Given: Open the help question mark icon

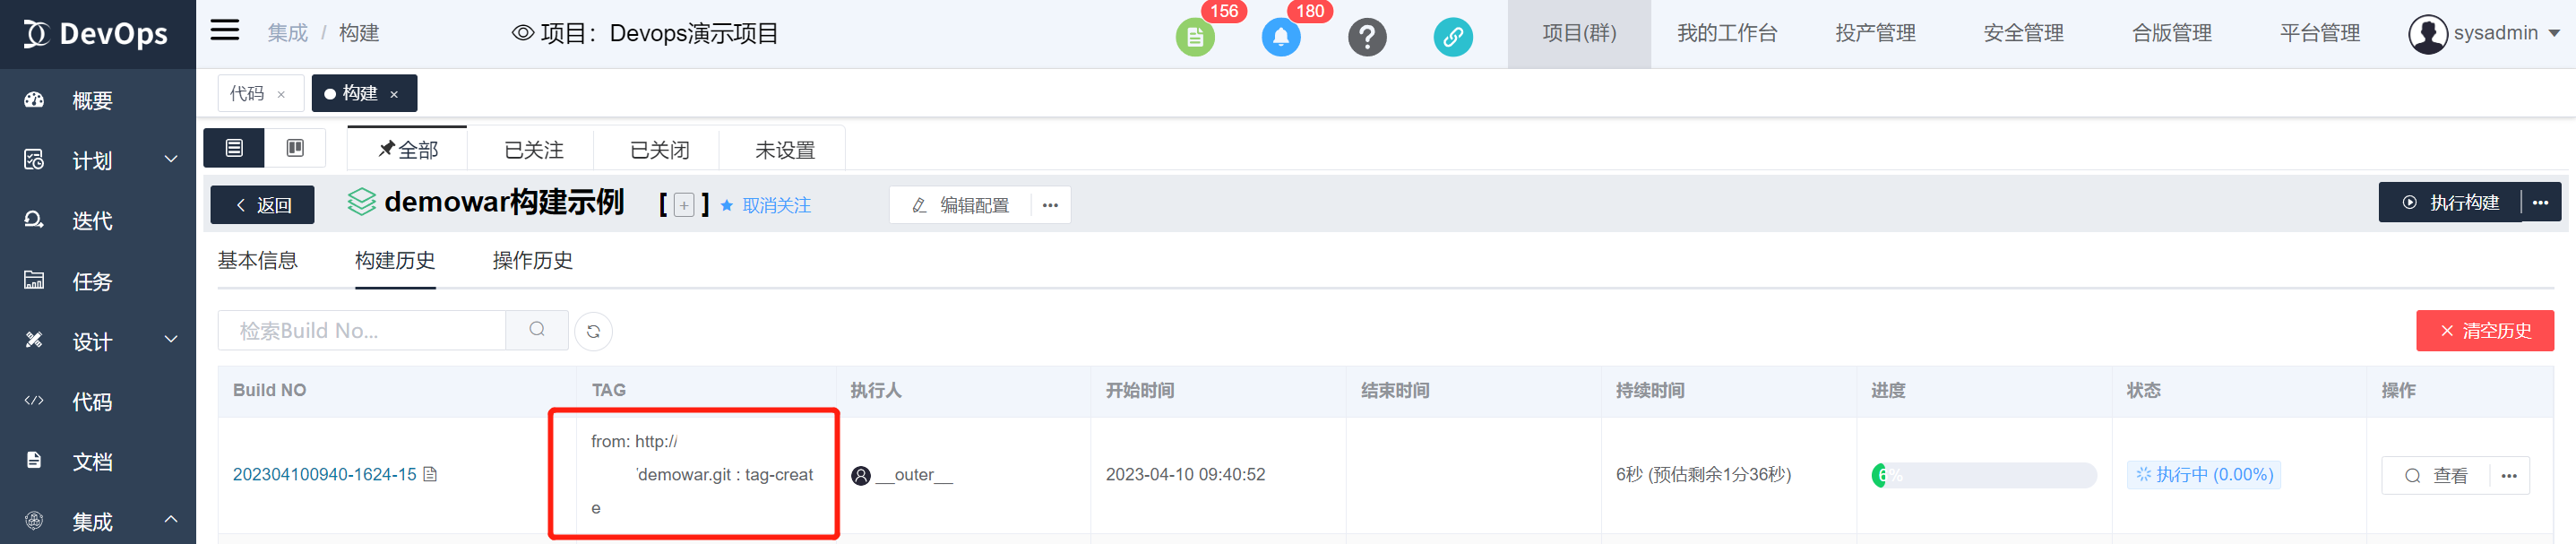Looking at the screenshot, I should 1367,37.
